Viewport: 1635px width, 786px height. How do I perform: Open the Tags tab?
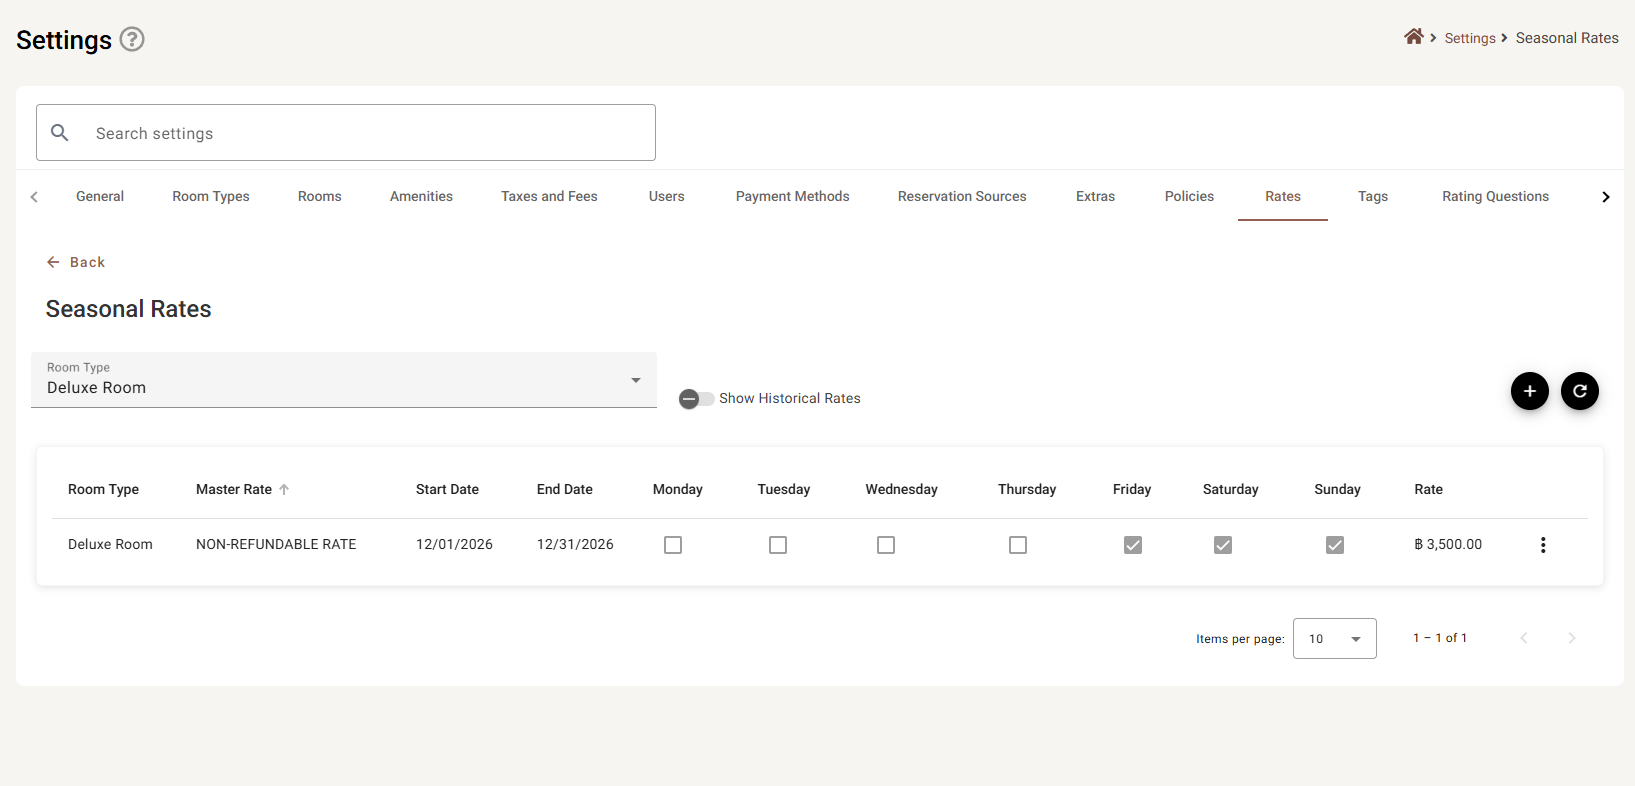[x=1373, y=196]
